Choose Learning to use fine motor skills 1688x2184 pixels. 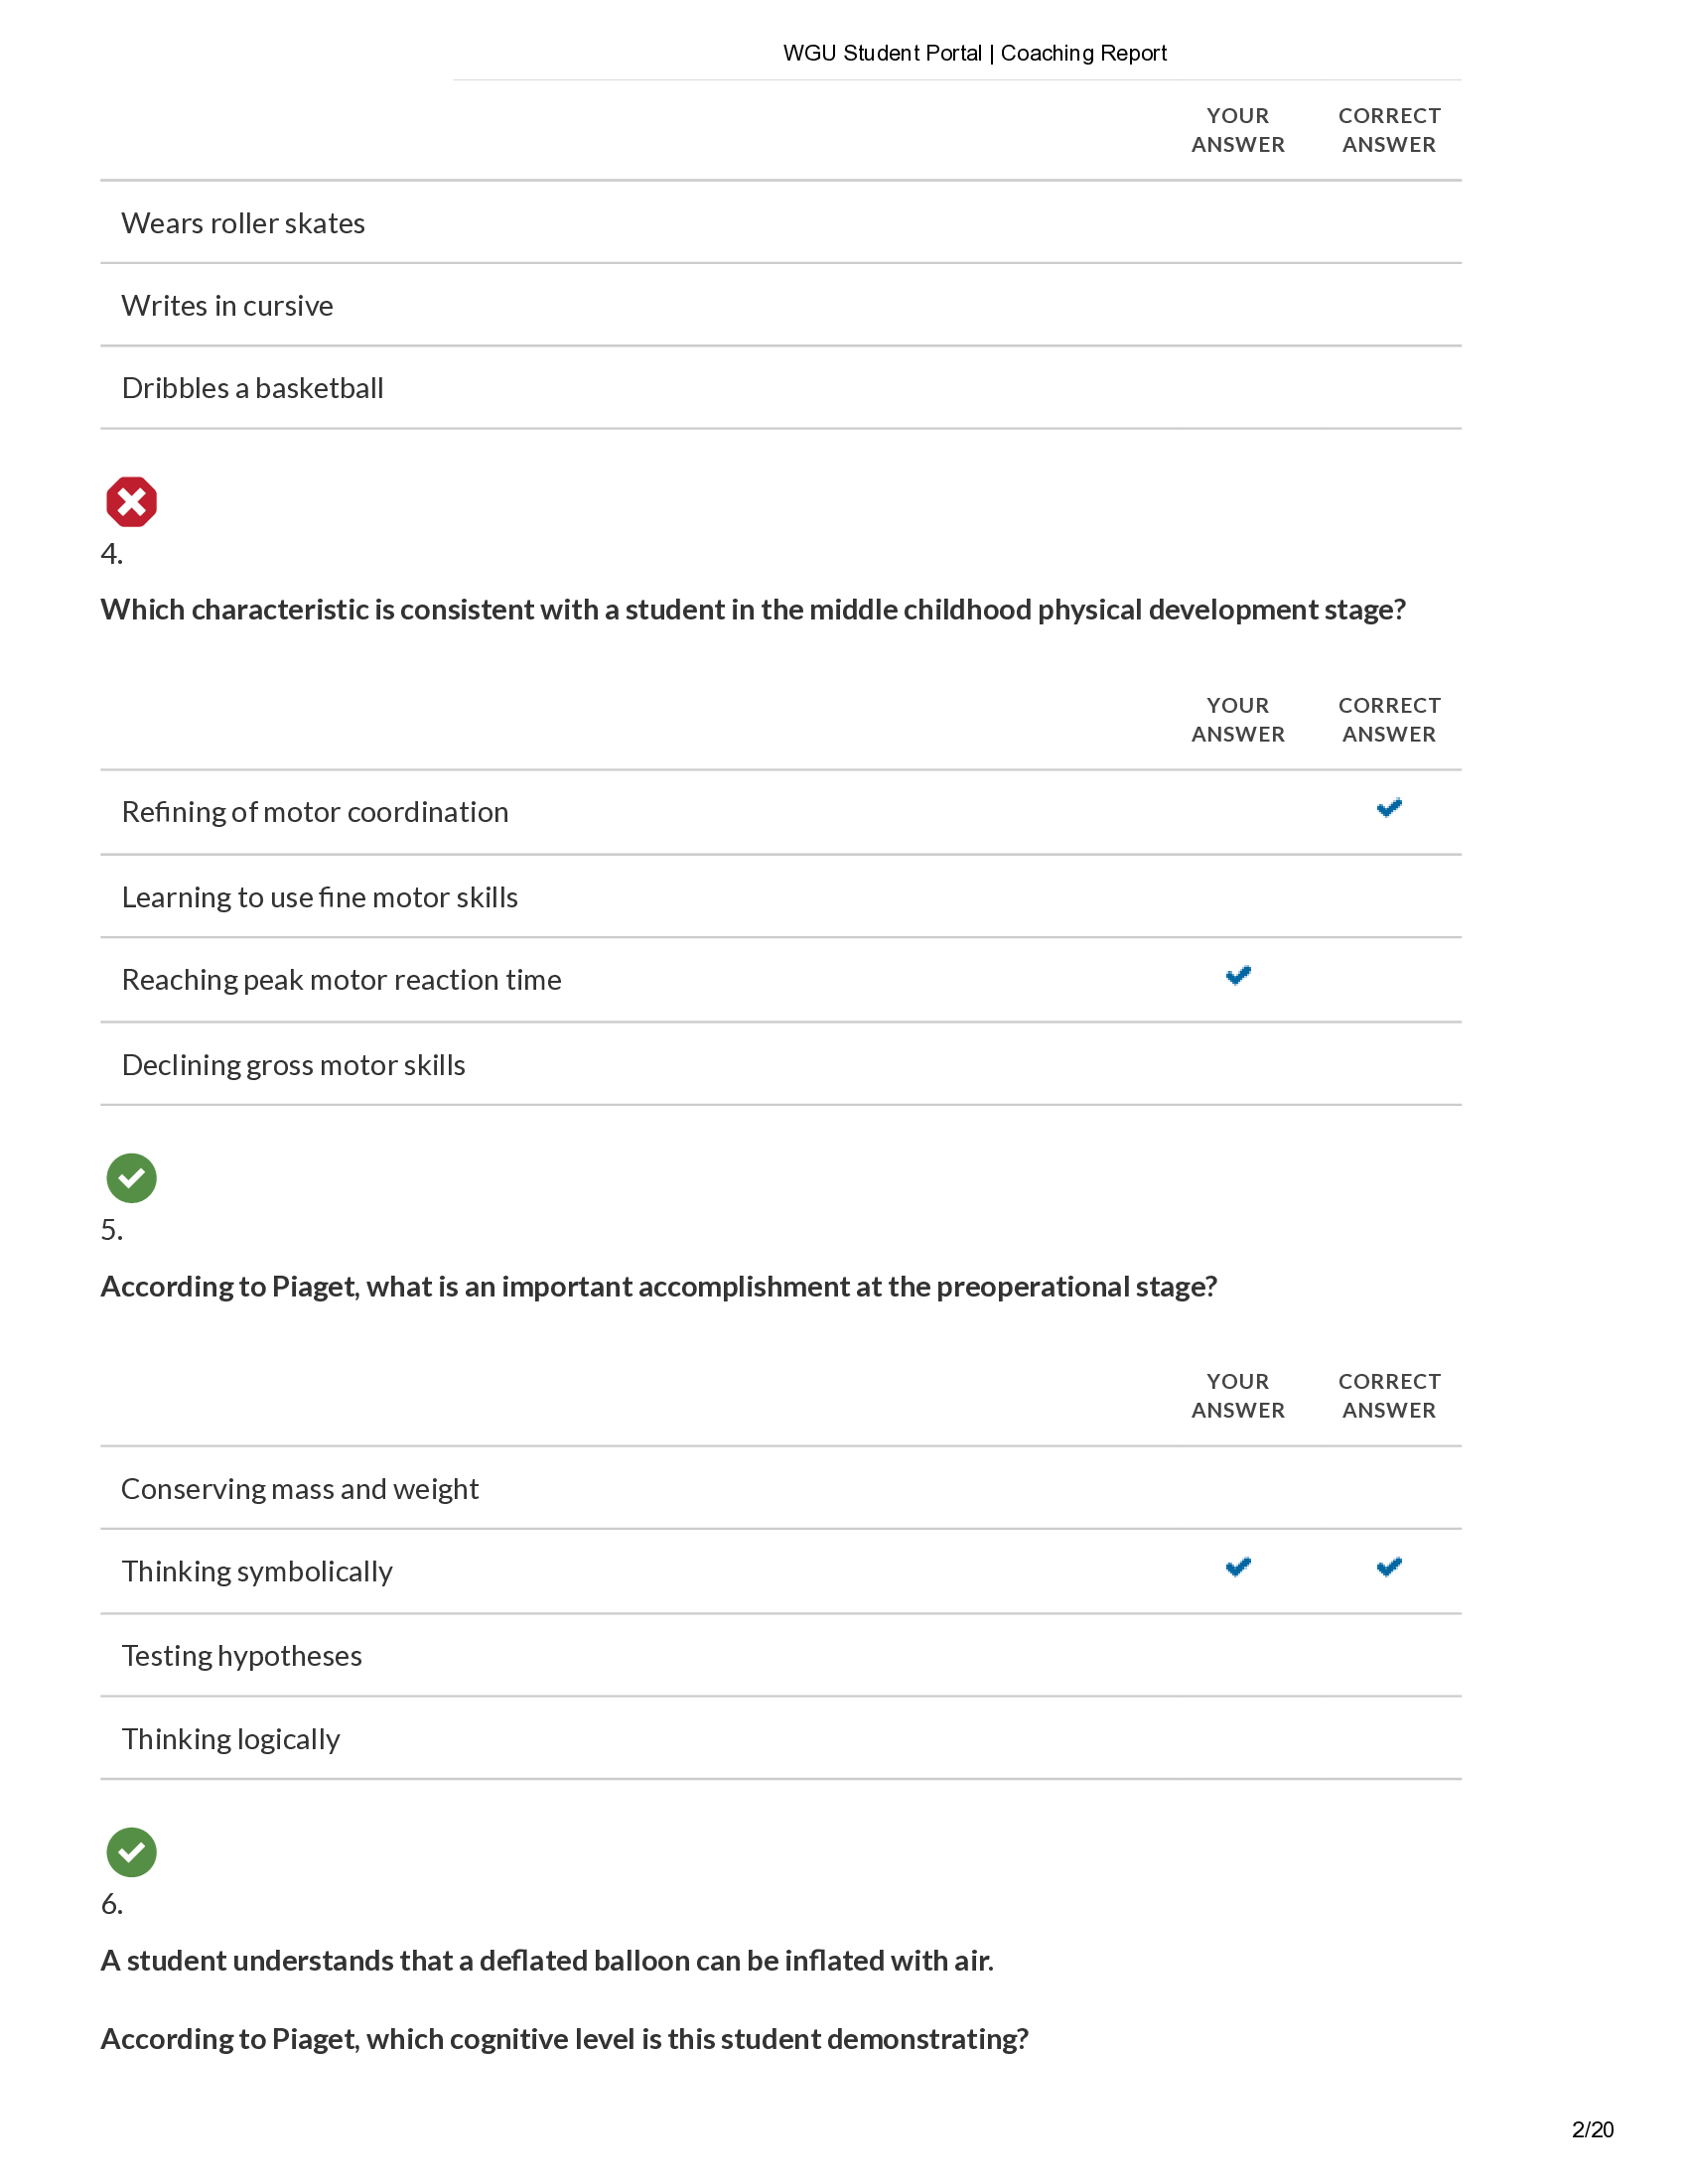click(x=319, y=897)
